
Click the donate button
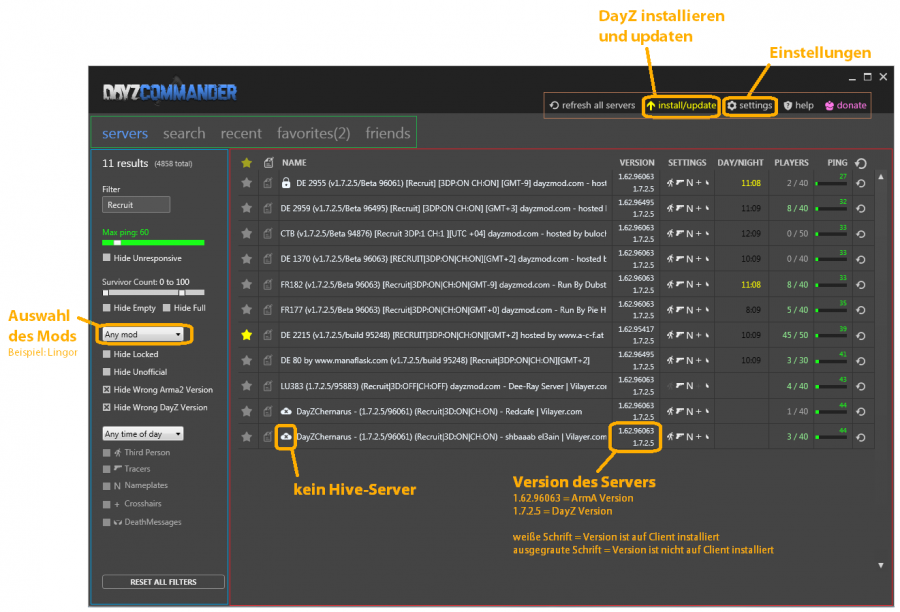(845, 105)
